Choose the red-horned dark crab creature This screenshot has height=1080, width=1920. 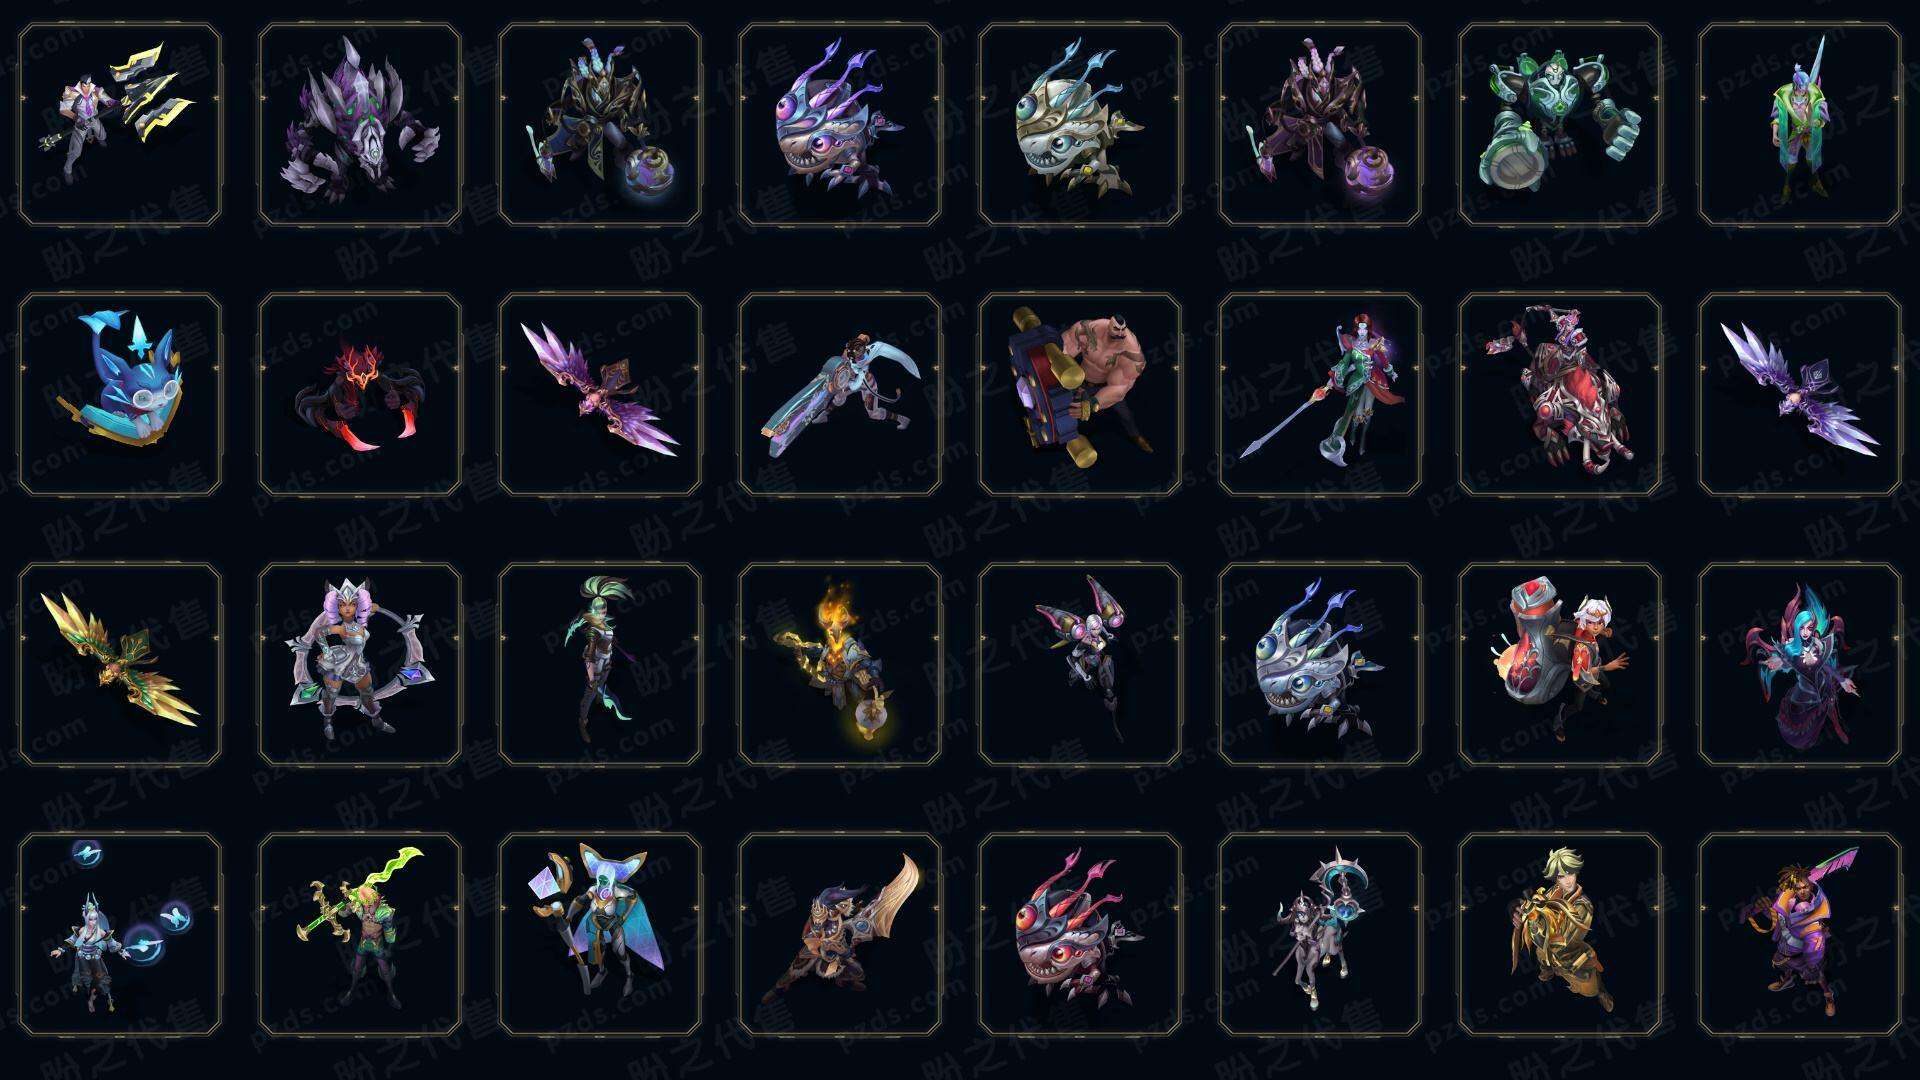[360, 394]
